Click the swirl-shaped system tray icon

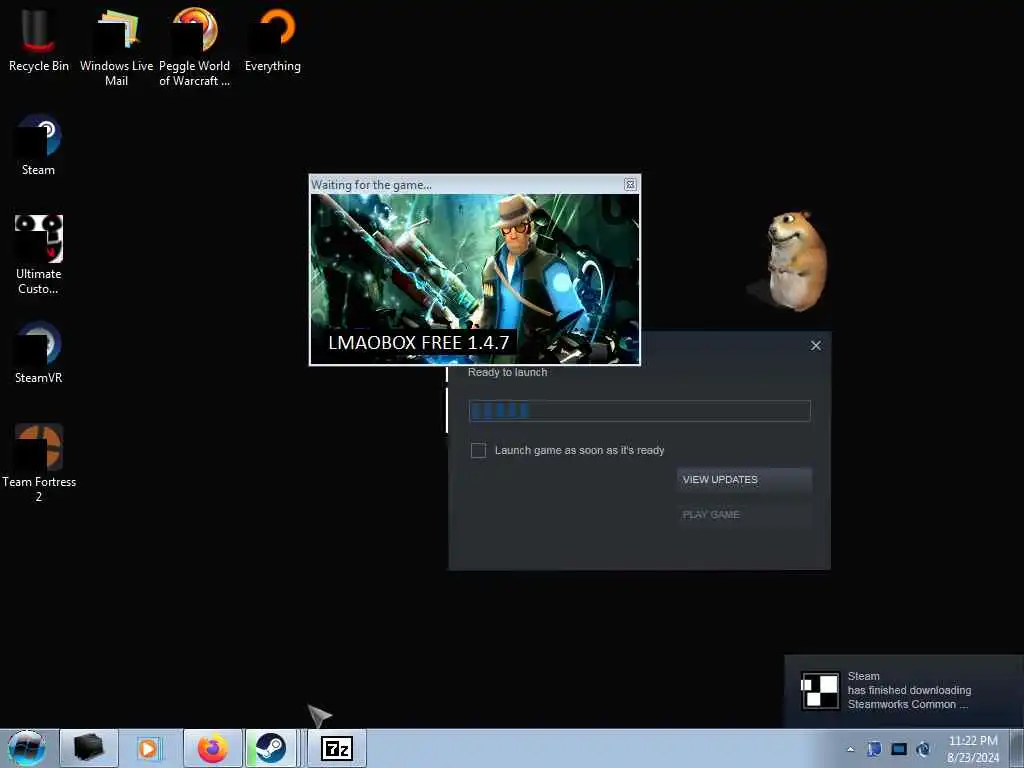[x=923, y=749]
